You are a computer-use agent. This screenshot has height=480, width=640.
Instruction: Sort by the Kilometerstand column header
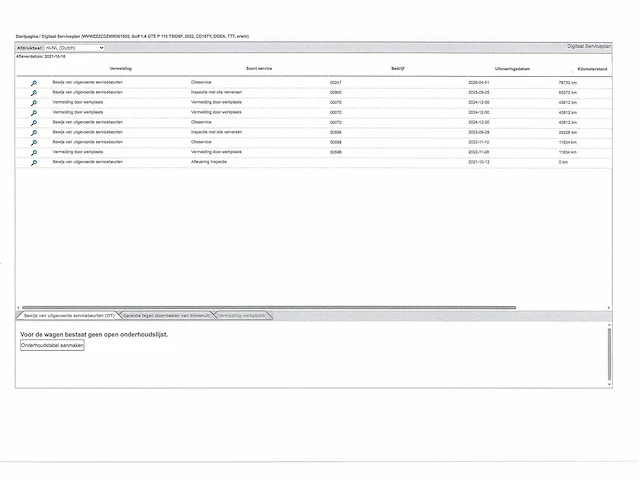[592, 69]
